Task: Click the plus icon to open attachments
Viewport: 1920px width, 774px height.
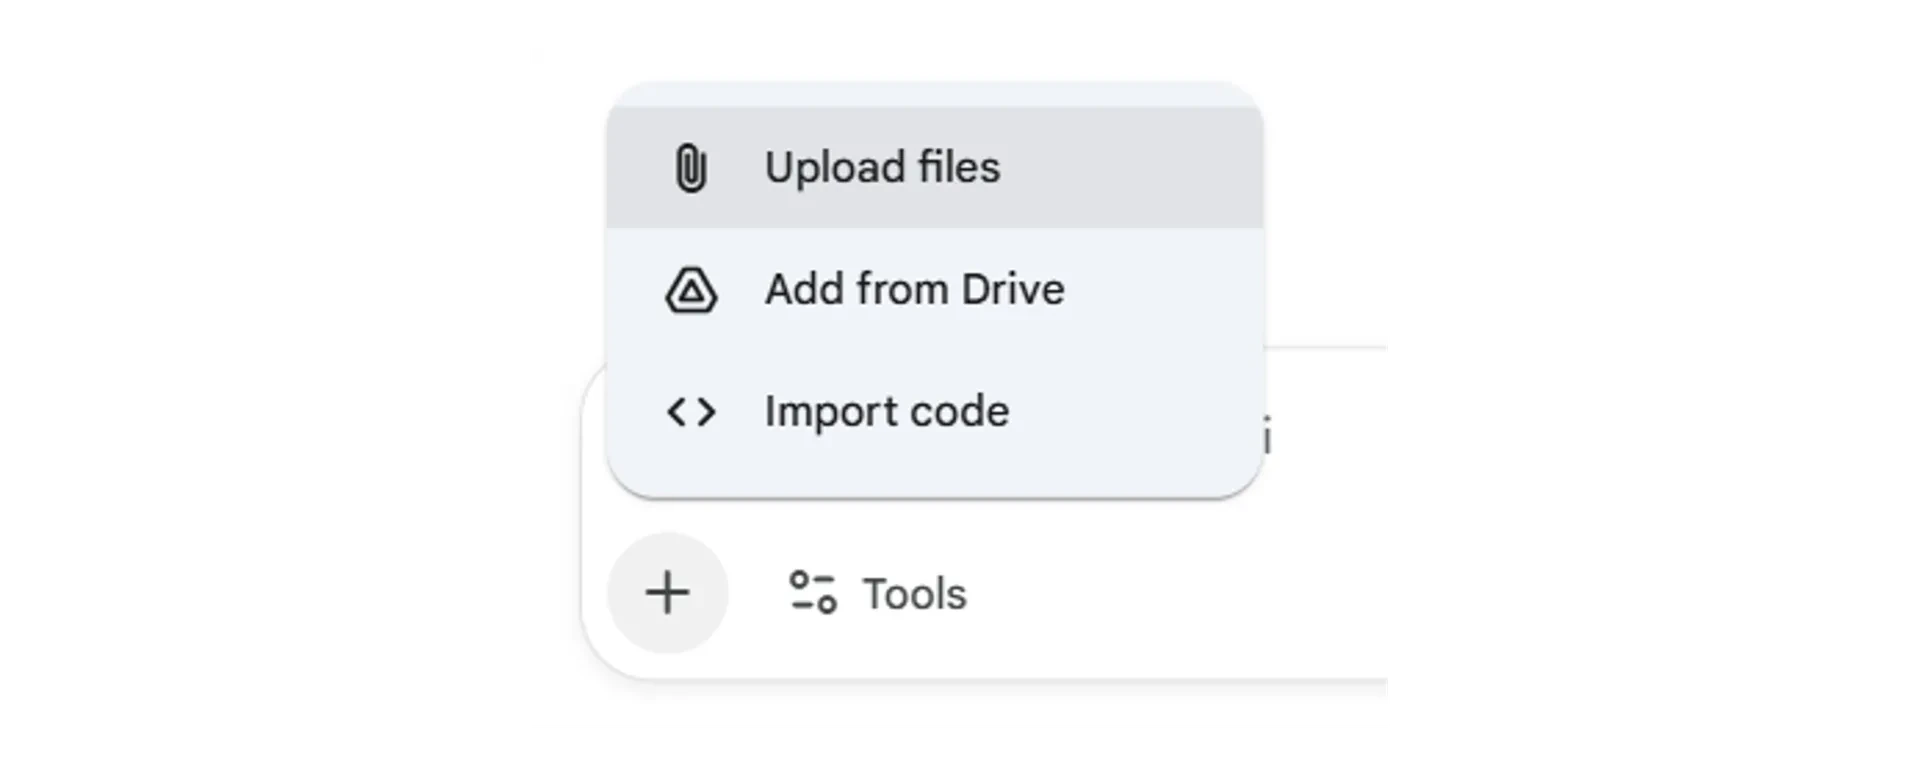Action: 667,592
